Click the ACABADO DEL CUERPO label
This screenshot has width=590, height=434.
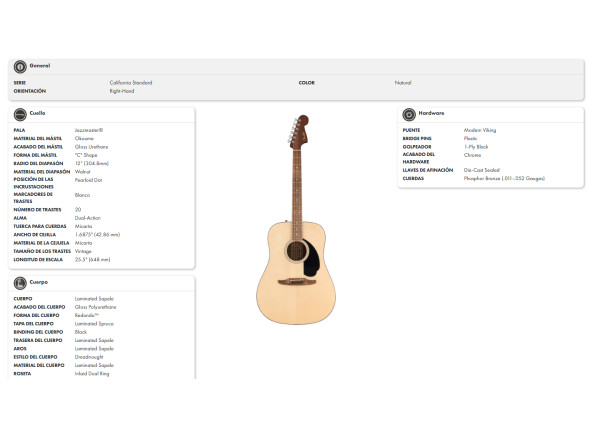coord(40,307)
